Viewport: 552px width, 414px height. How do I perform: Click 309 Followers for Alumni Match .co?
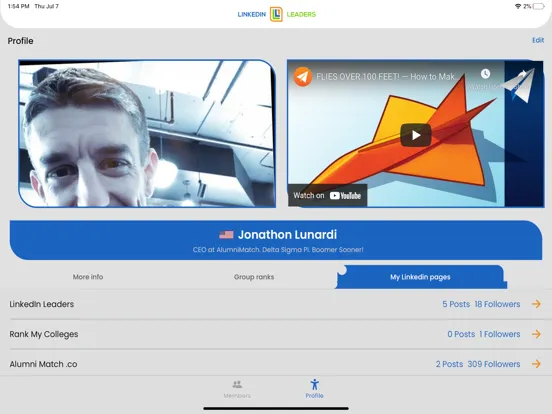494,364
